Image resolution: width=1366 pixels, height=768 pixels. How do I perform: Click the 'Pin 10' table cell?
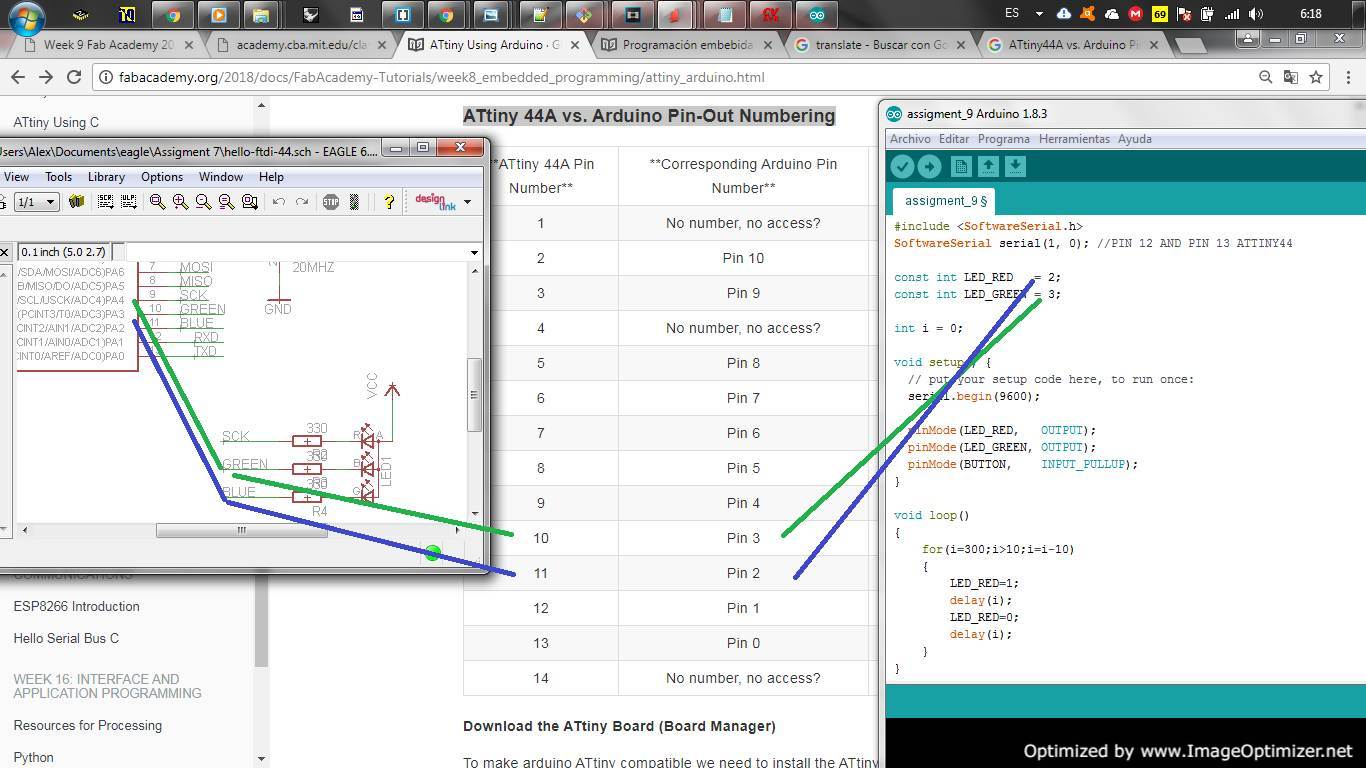click(743, 258)
